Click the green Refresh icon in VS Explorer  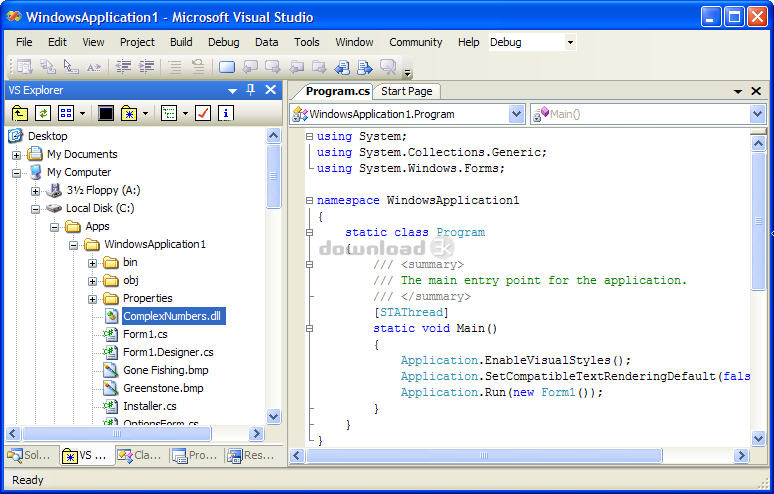point(43,114)
